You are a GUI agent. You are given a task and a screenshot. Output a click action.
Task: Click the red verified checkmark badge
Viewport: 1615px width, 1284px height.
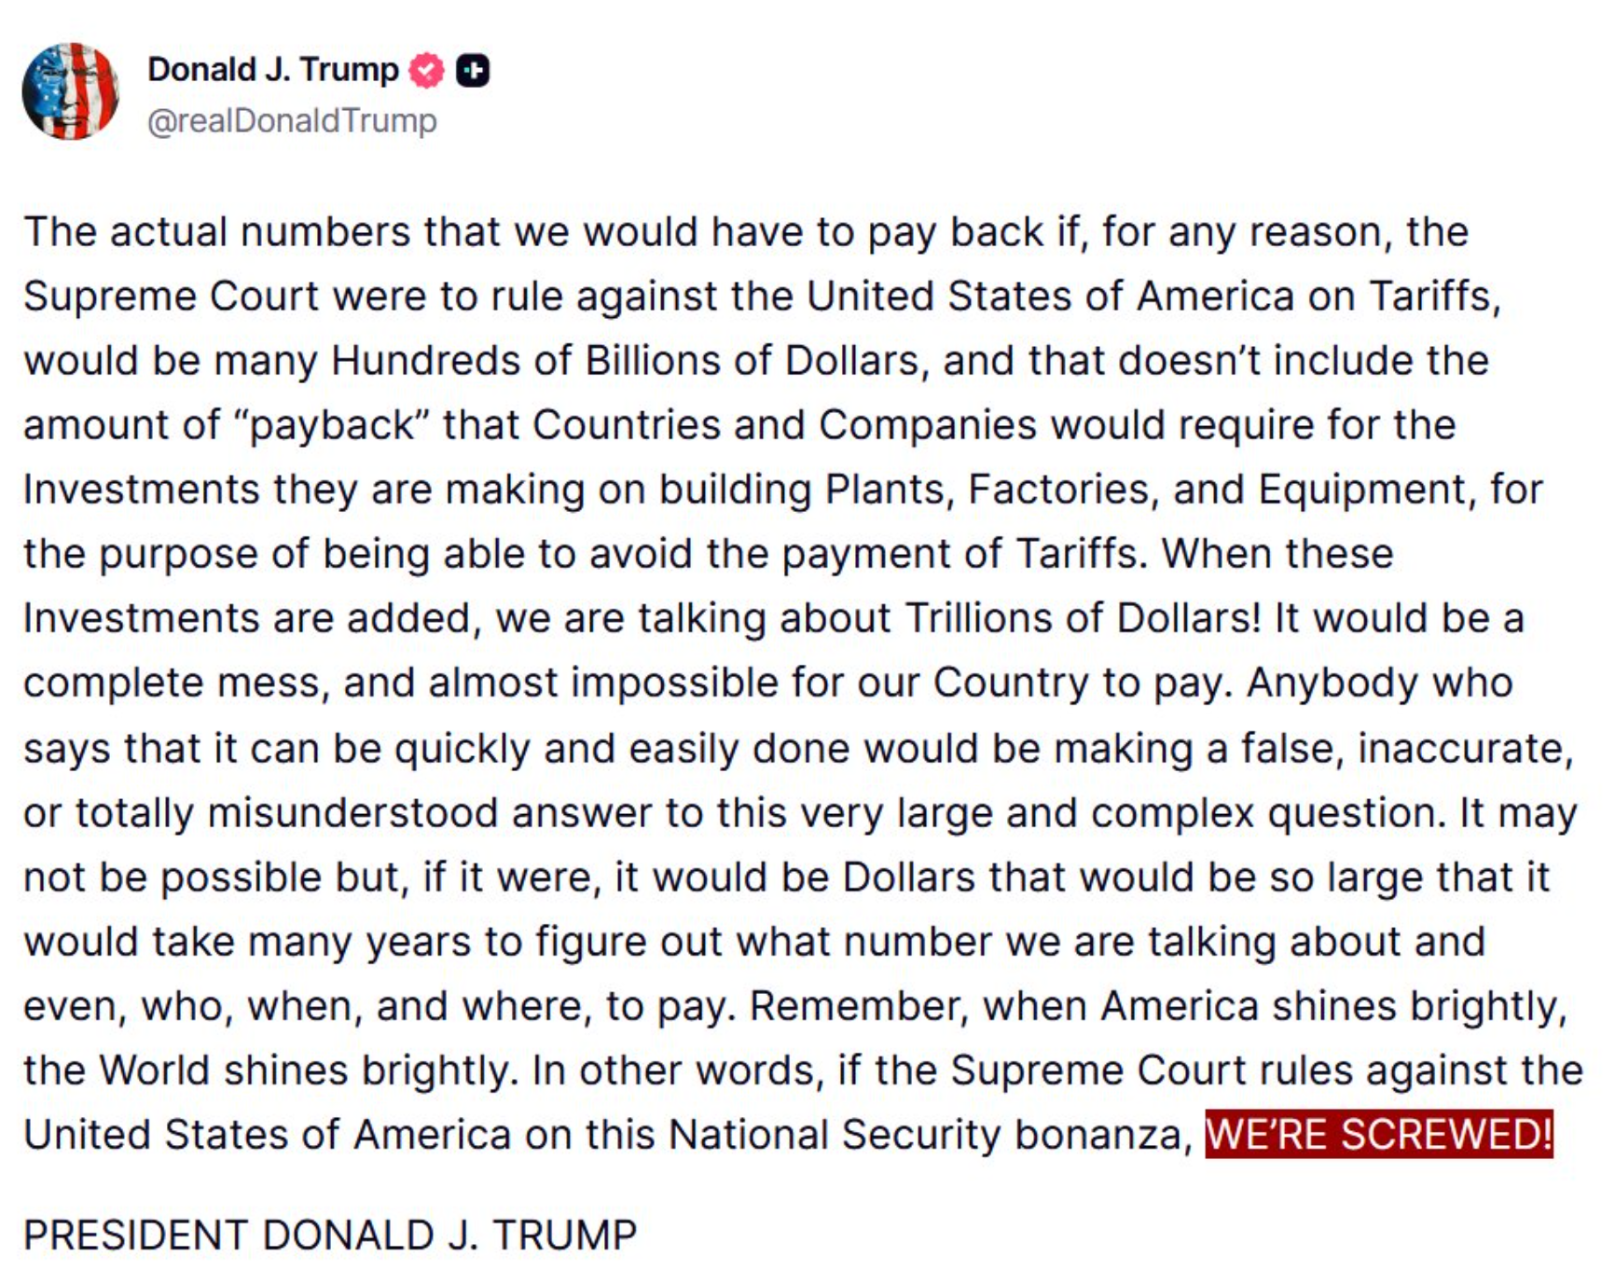pos(427,70)
